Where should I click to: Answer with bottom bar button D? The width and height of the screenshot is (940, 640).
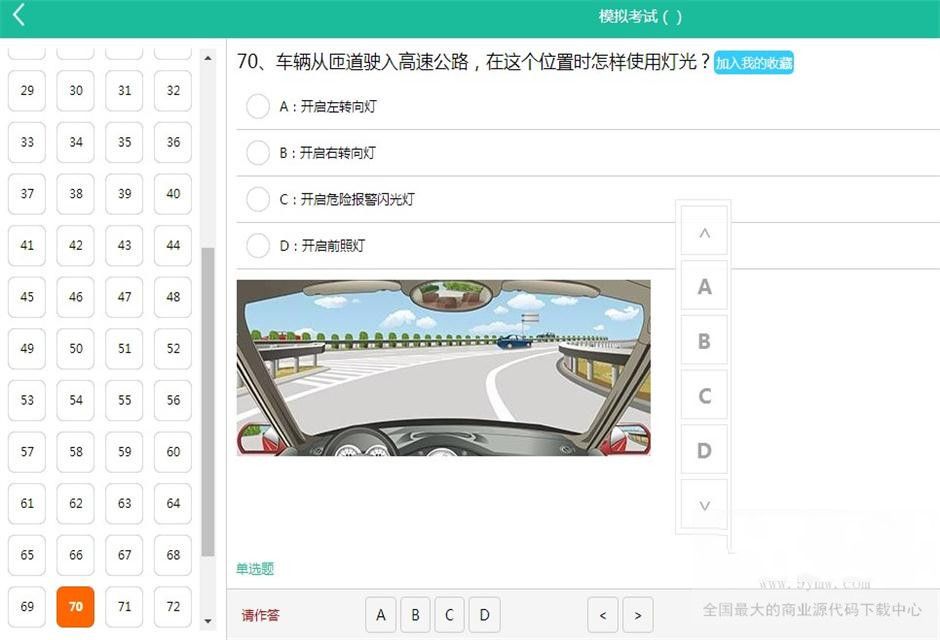[x=484, y=615]
